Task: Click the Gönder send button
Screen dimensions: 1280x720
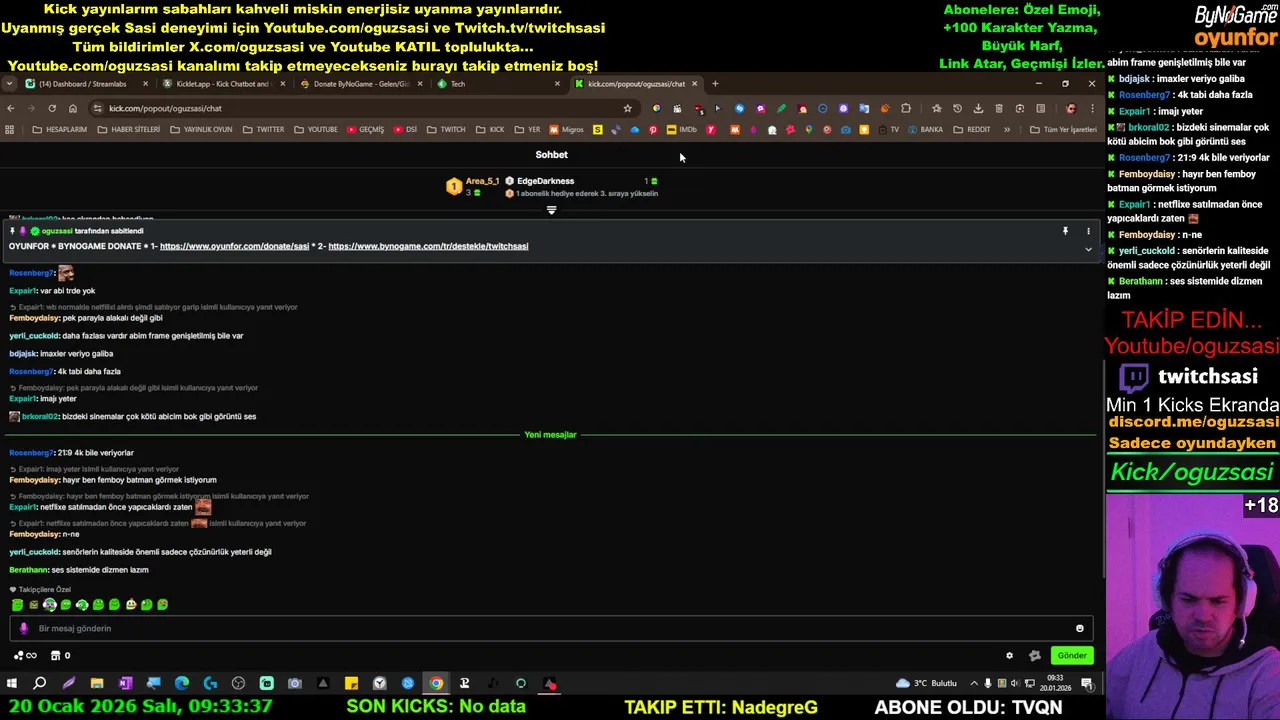Action: [1071, 655]
